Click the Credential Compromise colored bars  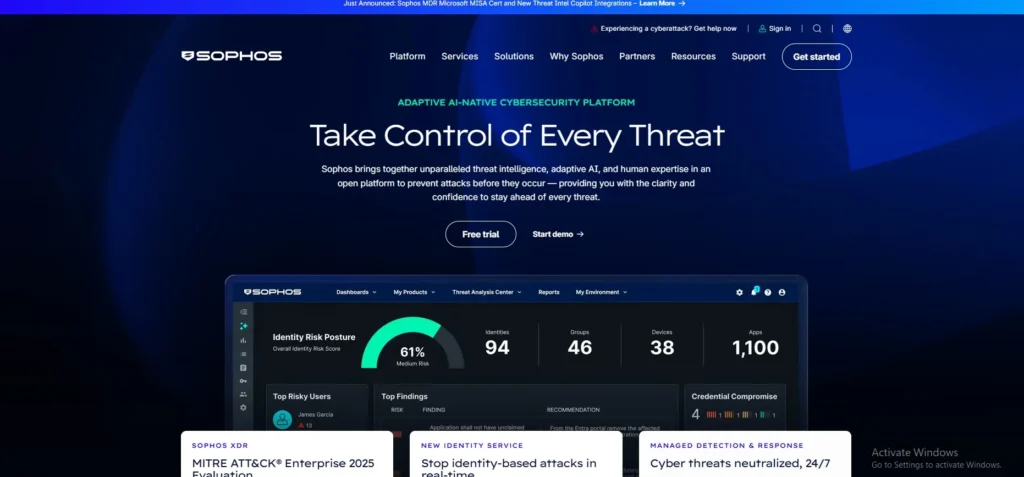pos(741,414)
